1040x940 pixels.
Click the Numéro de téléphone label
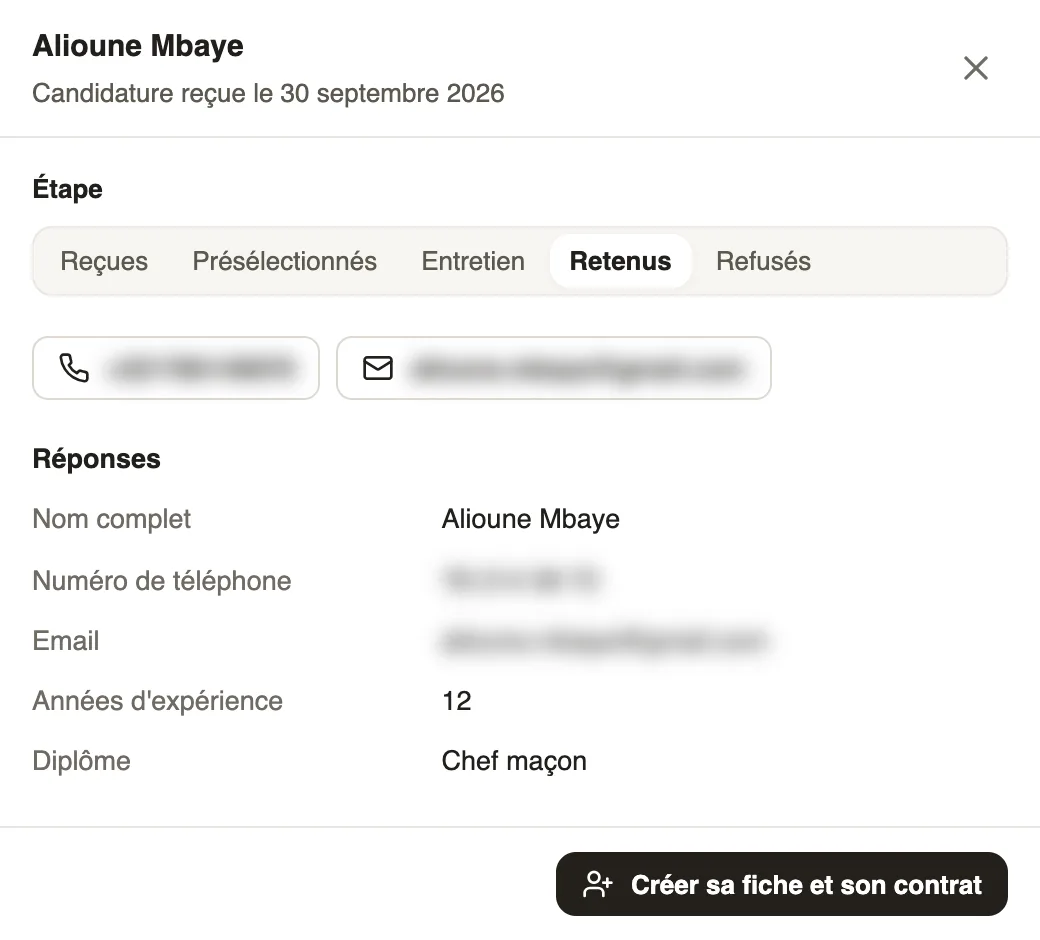(162, 580)
